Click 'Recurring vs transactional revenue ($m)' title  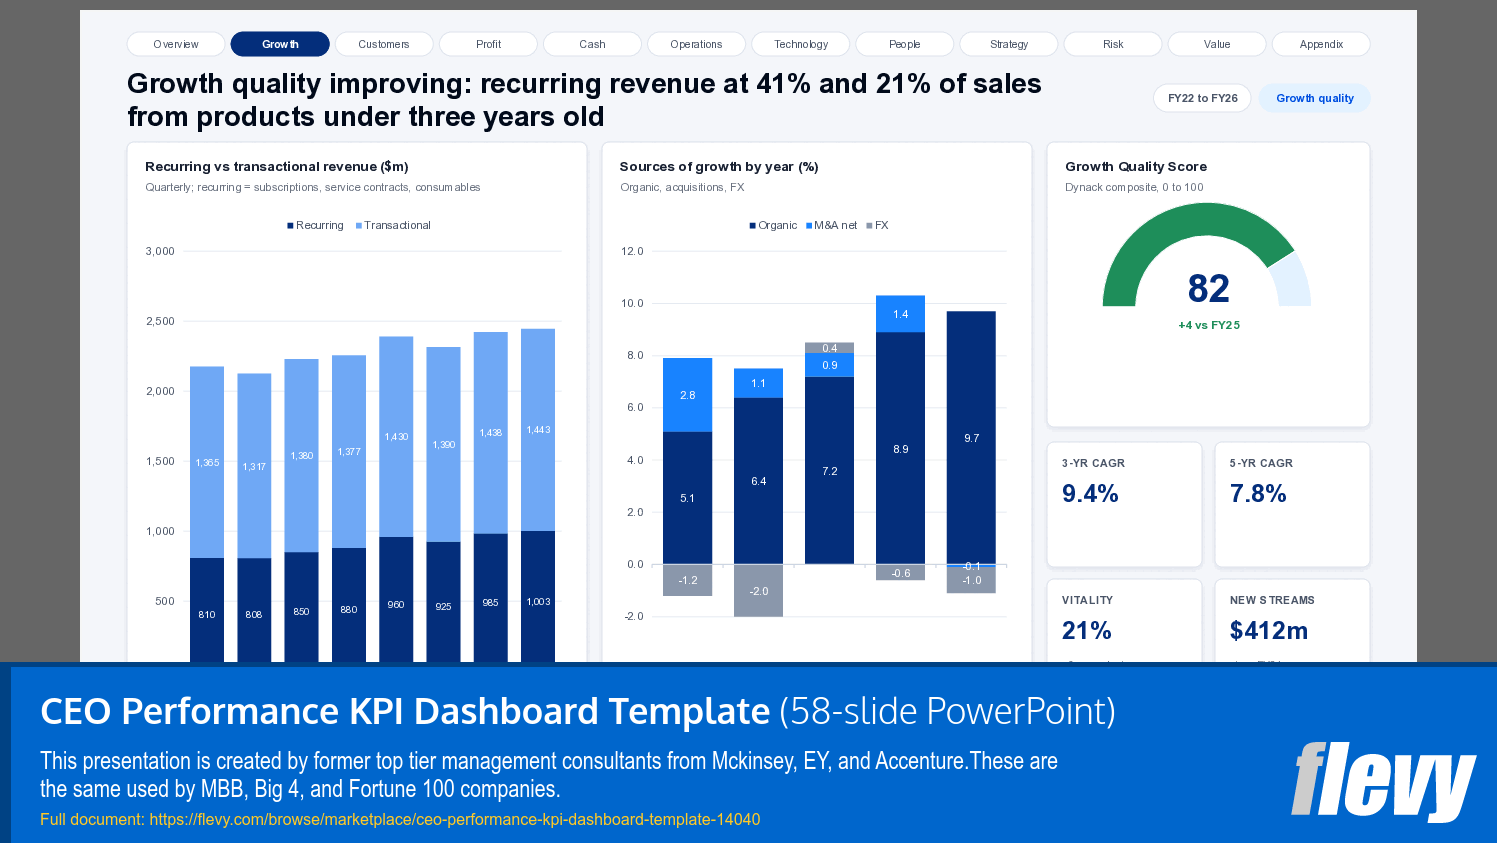[x=277, y=167]
